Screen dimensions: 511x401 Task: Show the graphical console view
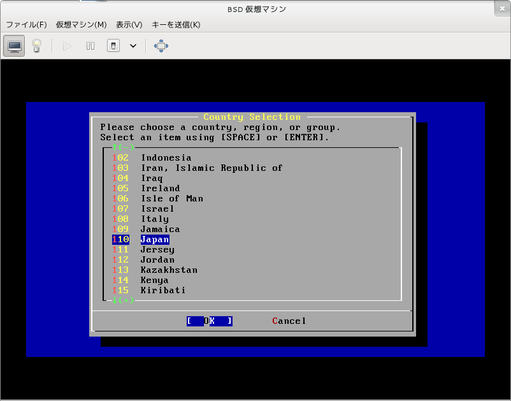14,46
